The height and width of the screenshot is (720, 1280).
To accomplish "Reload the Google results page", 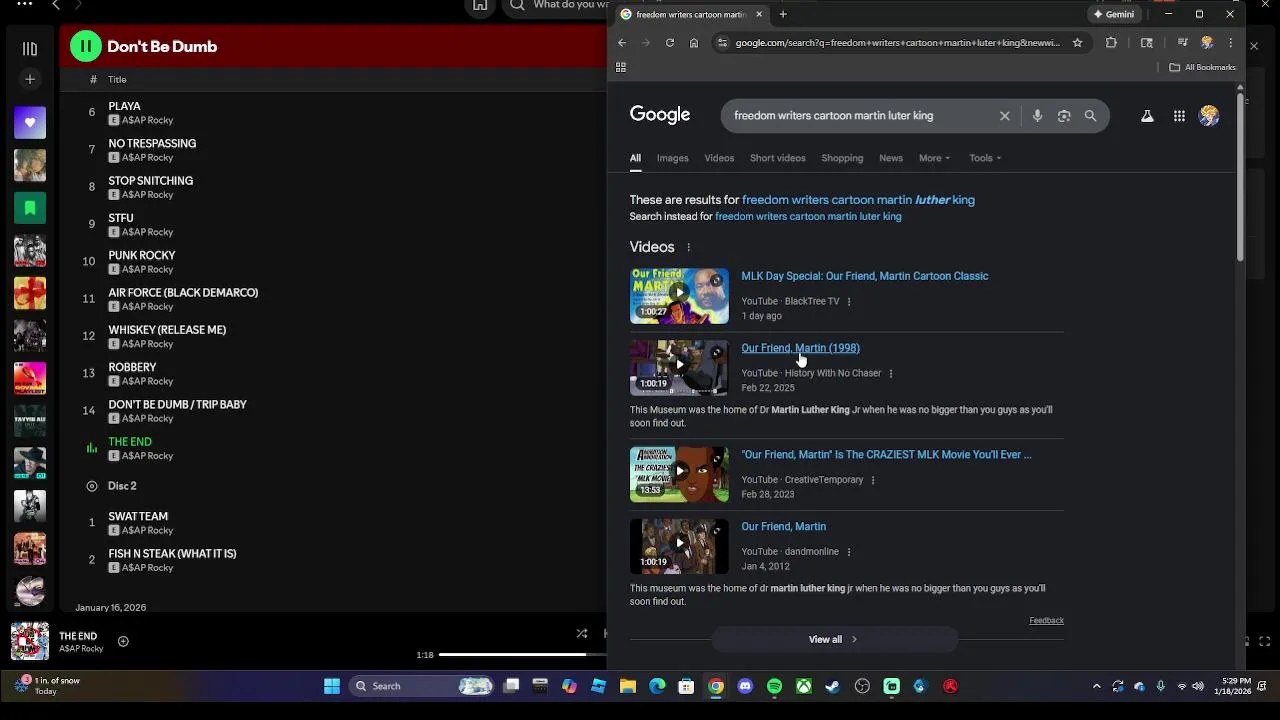I will [x=670, y=43].
